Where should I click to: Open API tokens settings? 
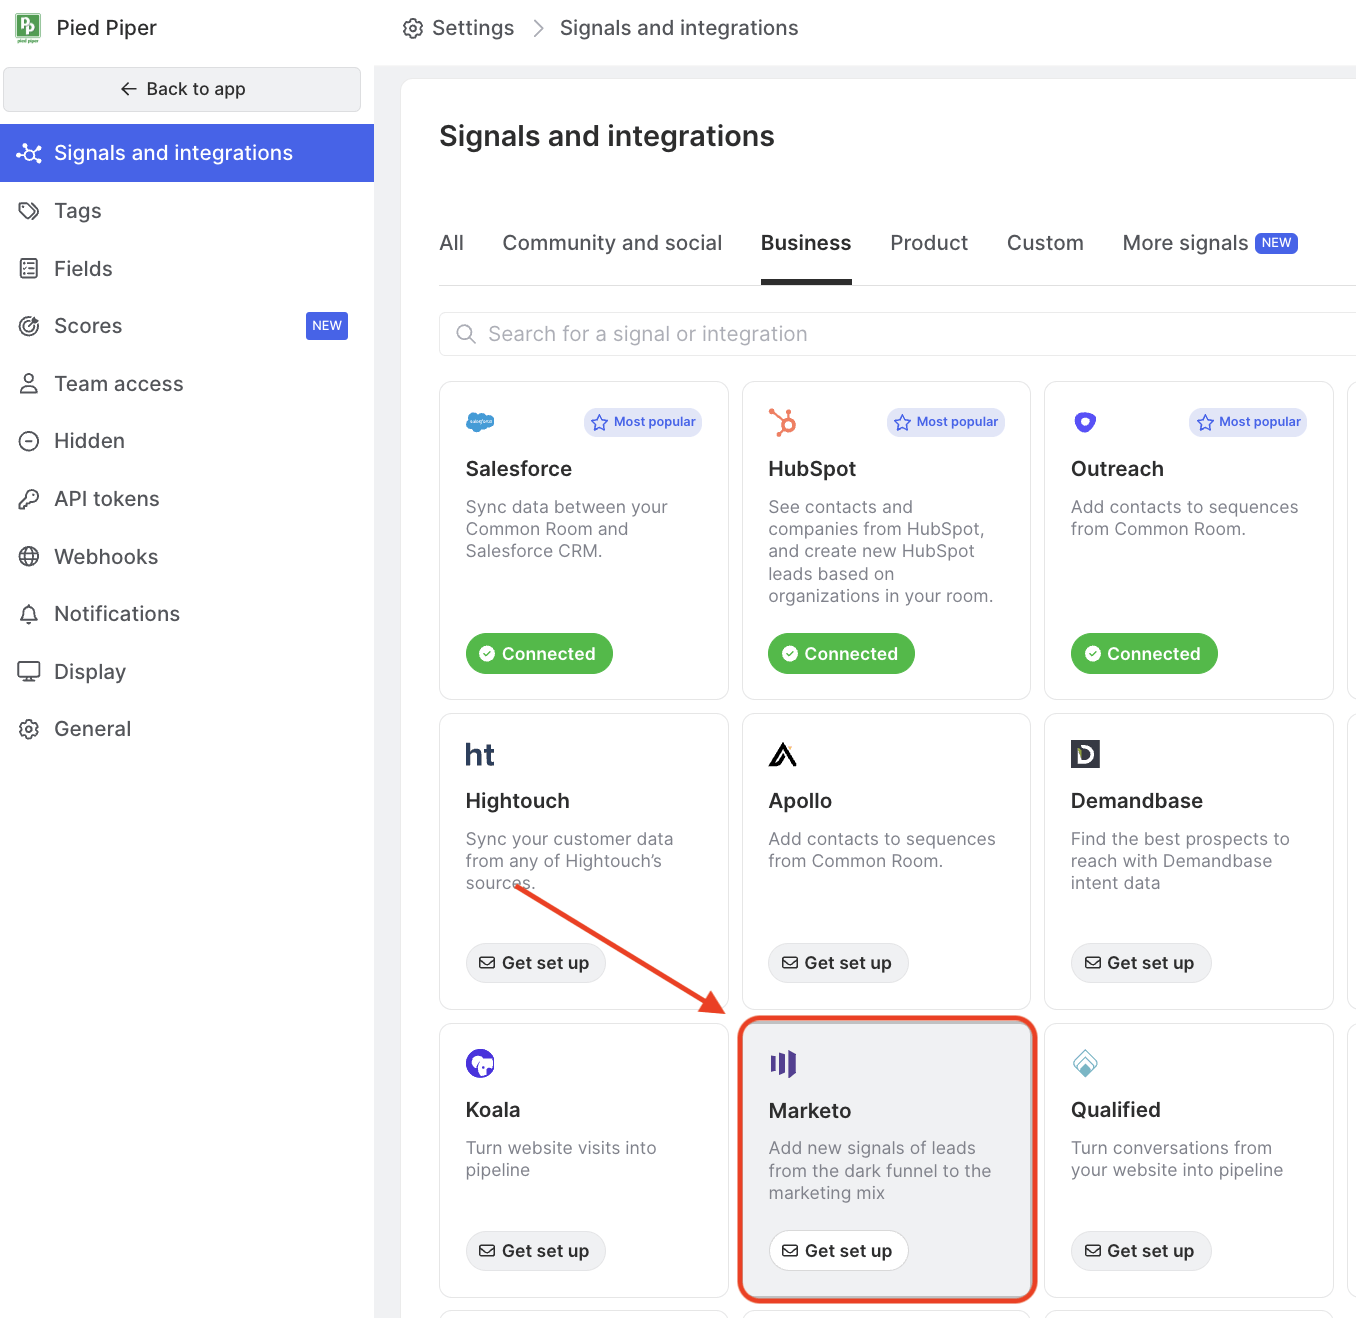(x=187, y=499)
